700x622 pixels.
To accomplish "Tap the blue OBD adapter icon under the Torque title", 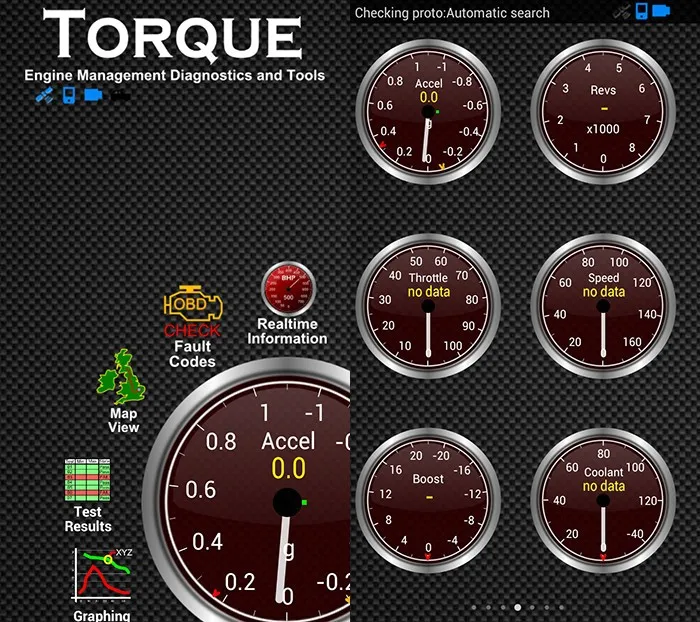I will pyautogui.click(x=93, y=95).
